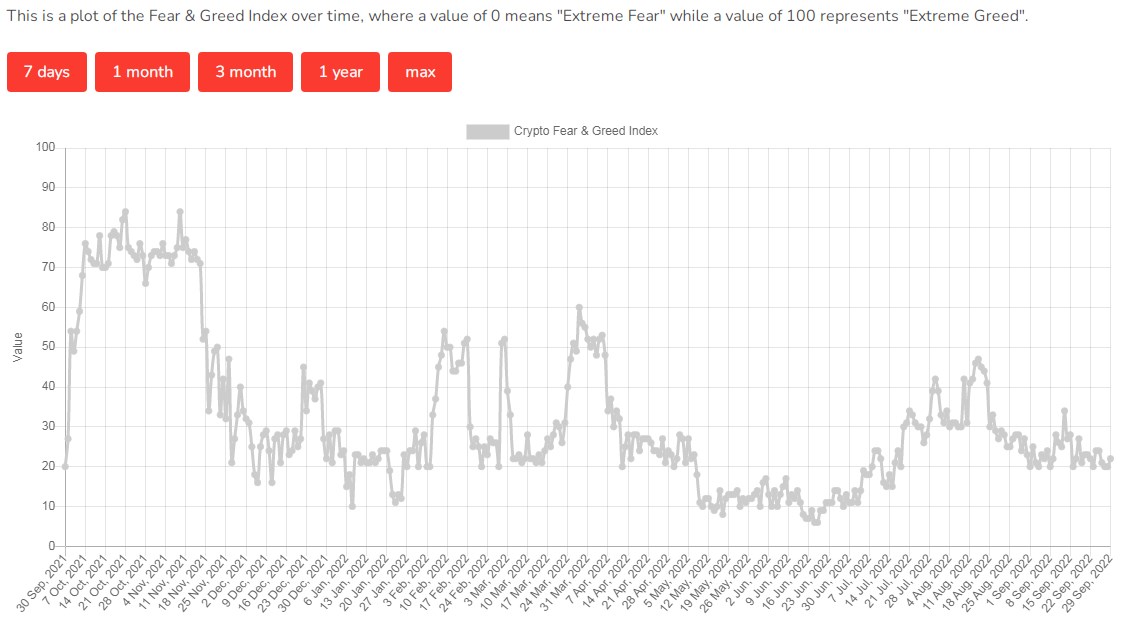Click the x-axis date '16 Jun, 2022'
The width and height of the screenshot is (1121, 621).
point(786,582)
